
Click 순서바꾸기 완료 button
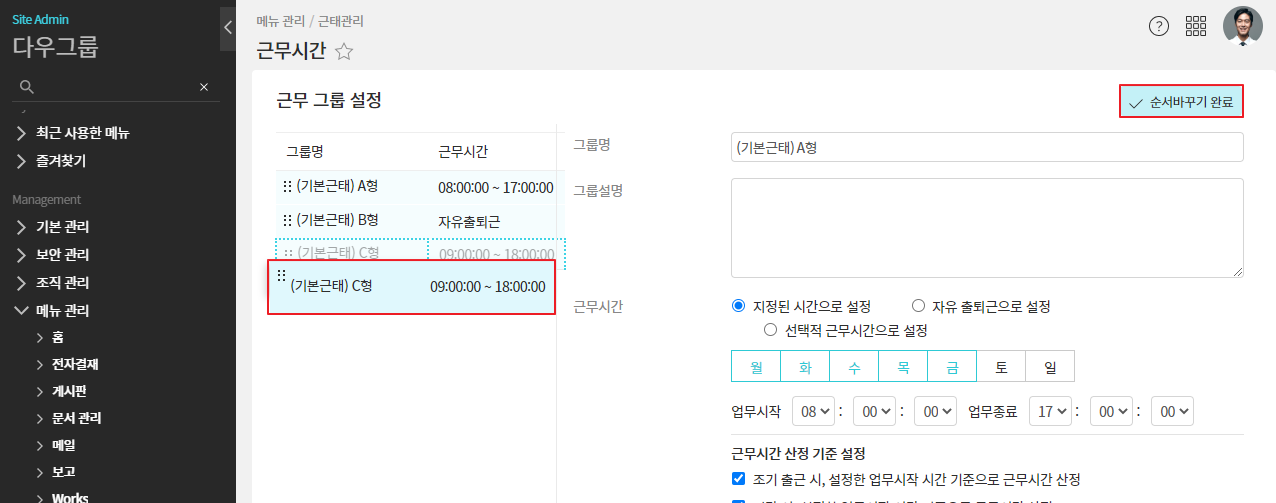coord(1181,102)
